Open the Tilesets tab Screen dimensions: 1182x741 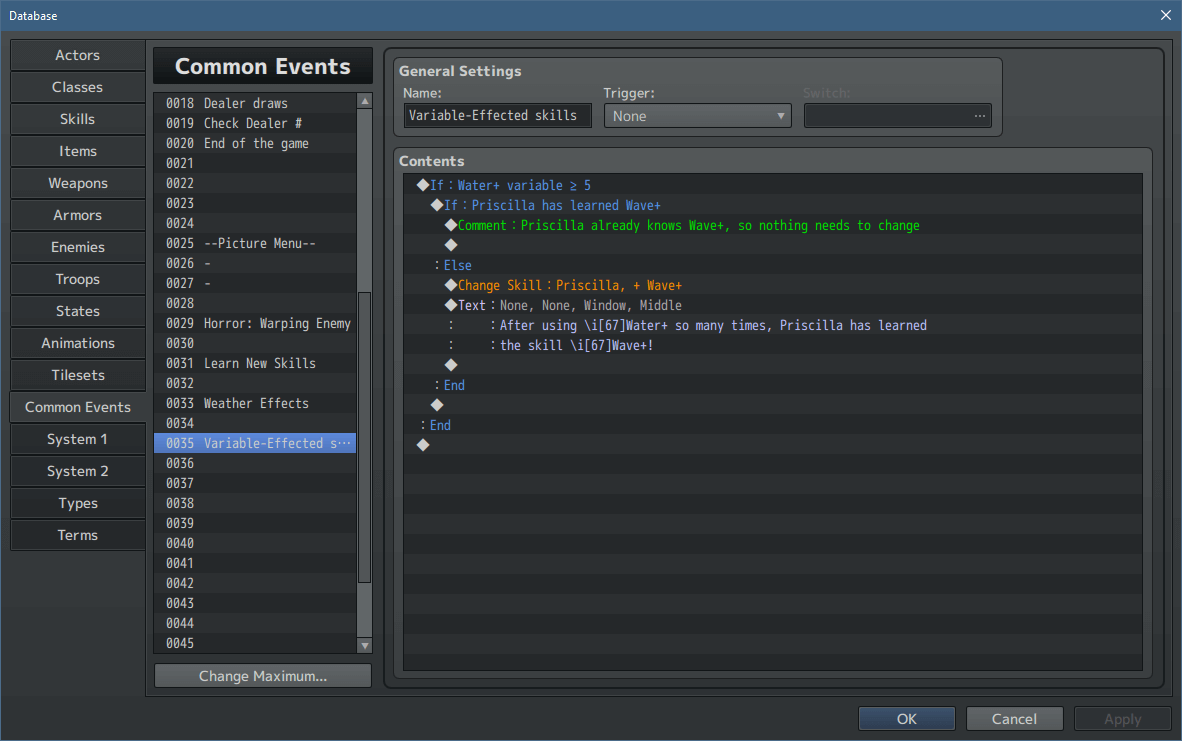(x=78, y=375)
